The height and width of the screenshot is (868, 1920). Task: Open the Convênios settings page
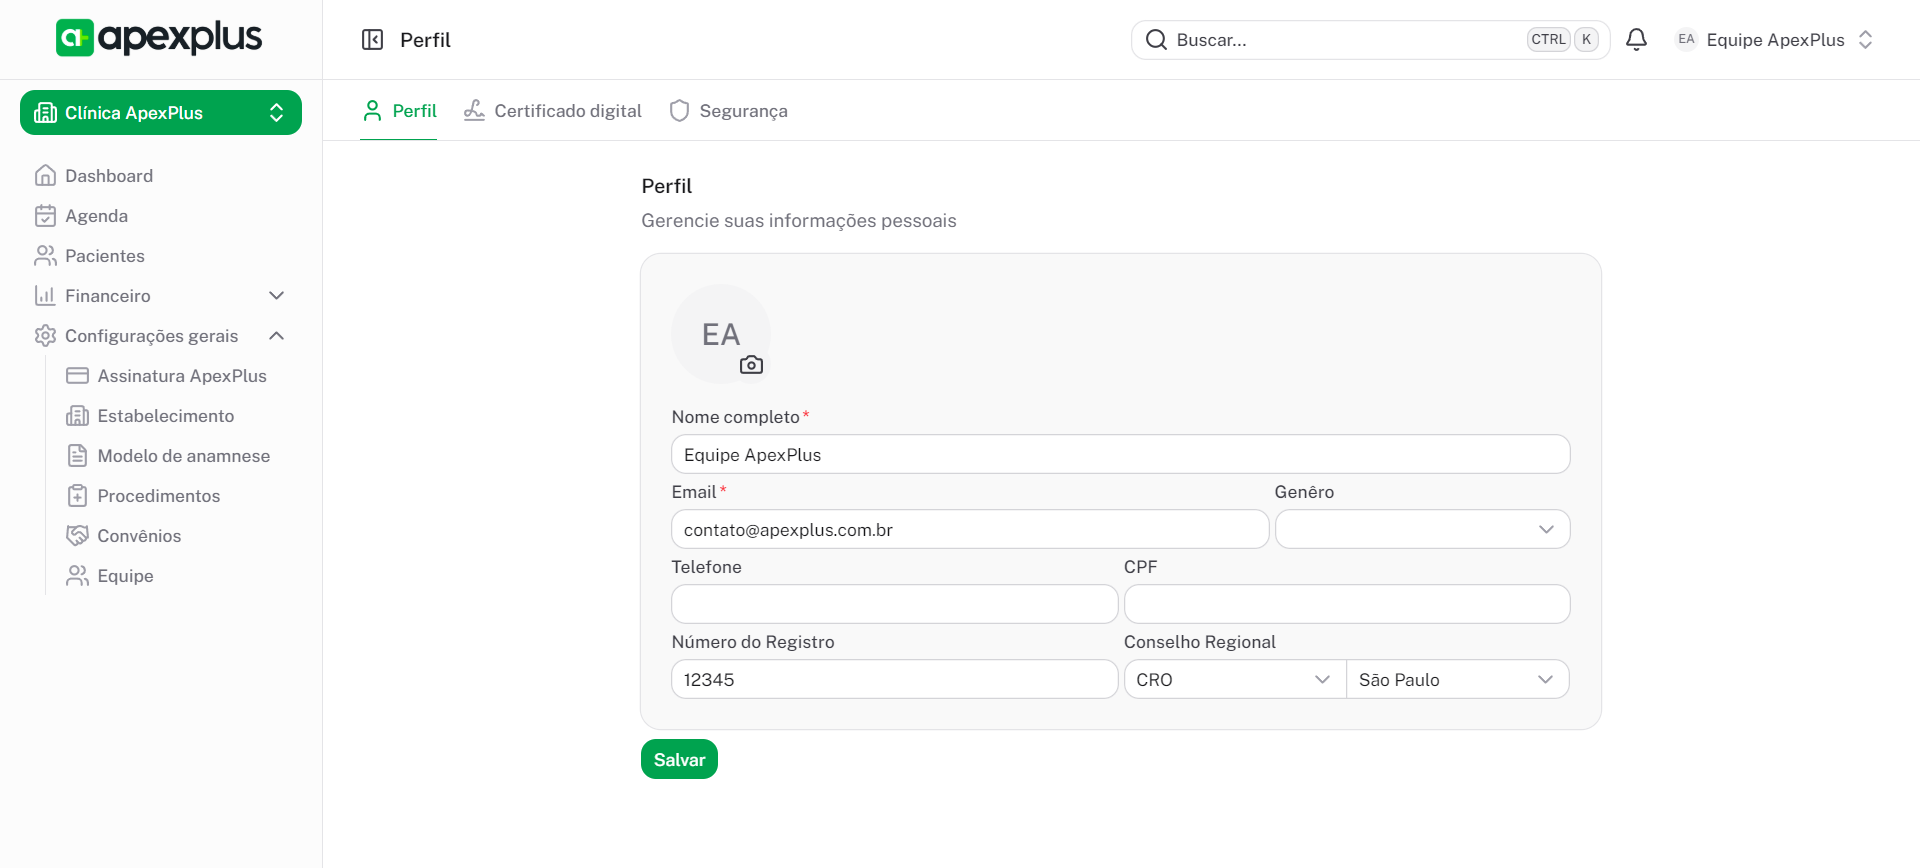[139, 536]
